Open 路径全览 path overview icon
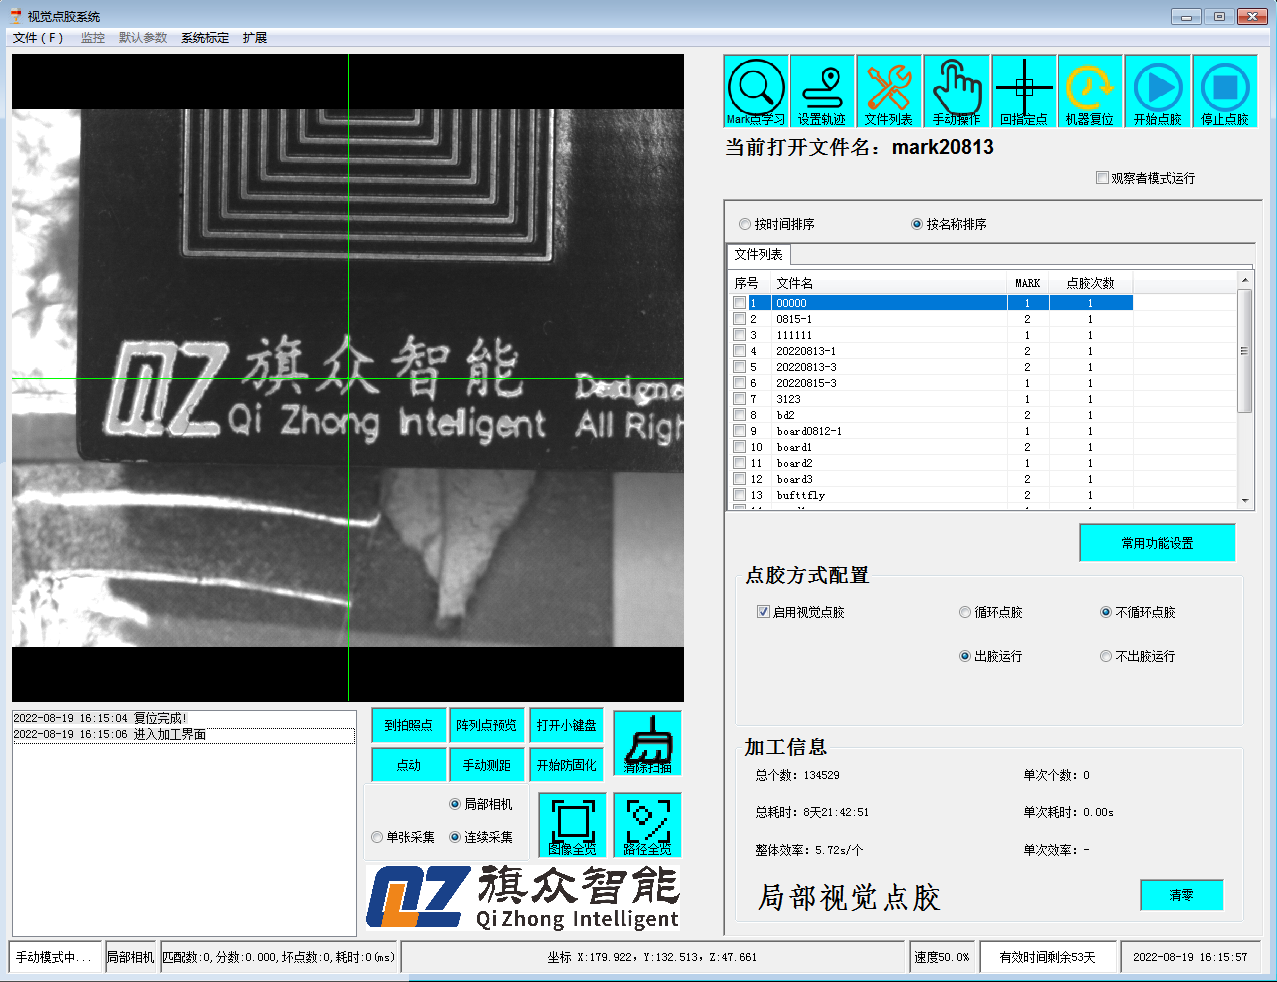Screen dimensions: 1277x982 point(647,825)
